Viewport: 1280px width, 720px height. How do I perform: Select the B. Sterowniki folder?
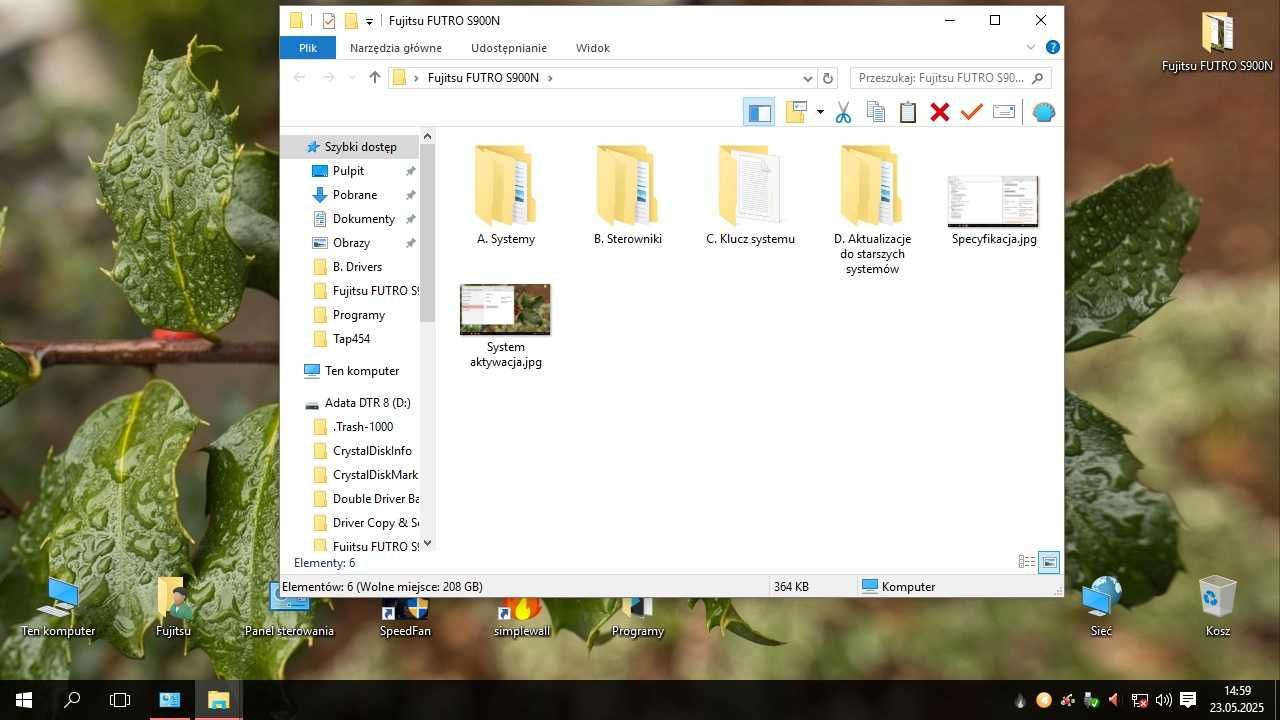pos(628,196)
